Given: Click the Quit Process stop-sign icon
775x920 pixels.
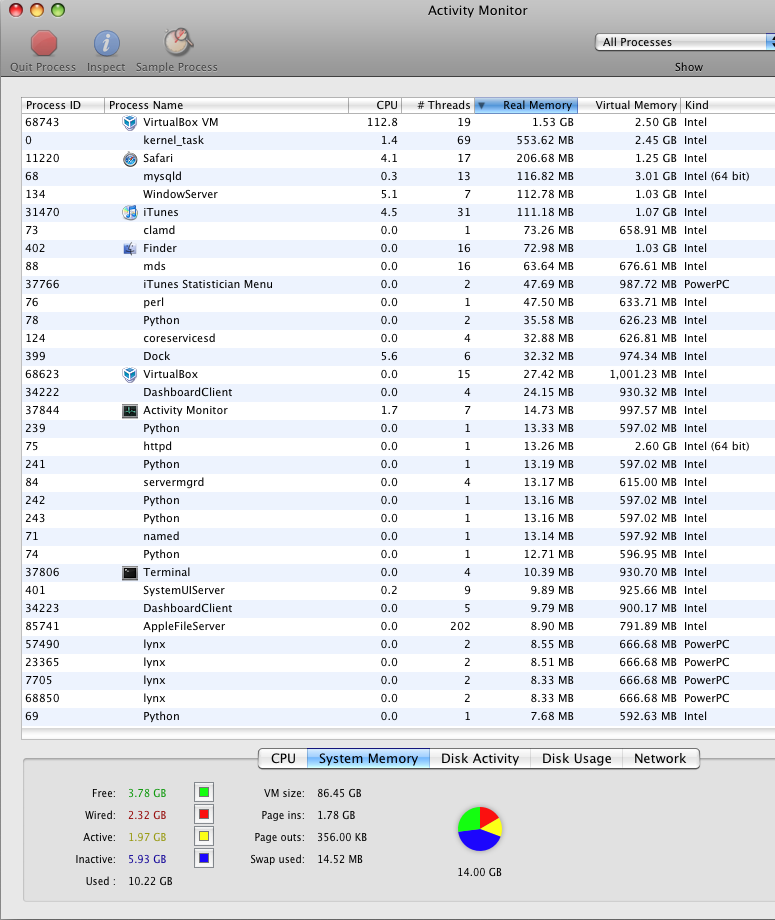Looking at the screenshot, I should (x=44, y=43).
